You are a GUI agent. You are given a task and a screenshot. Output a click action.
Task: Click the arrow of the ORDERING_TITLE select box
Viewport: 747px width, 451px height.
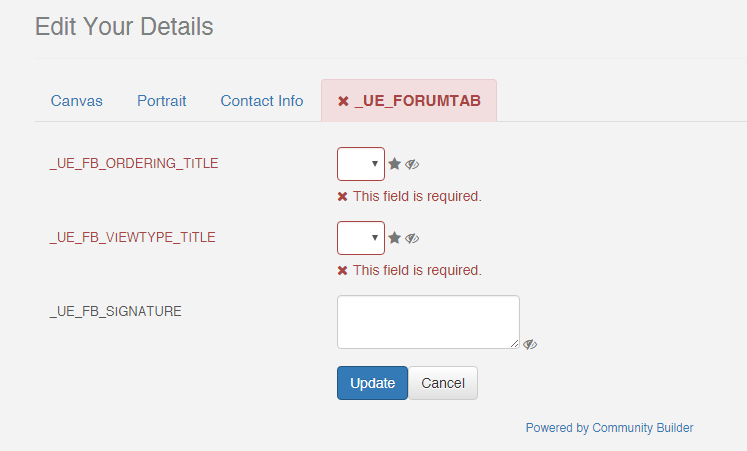(x=375, y=164)
